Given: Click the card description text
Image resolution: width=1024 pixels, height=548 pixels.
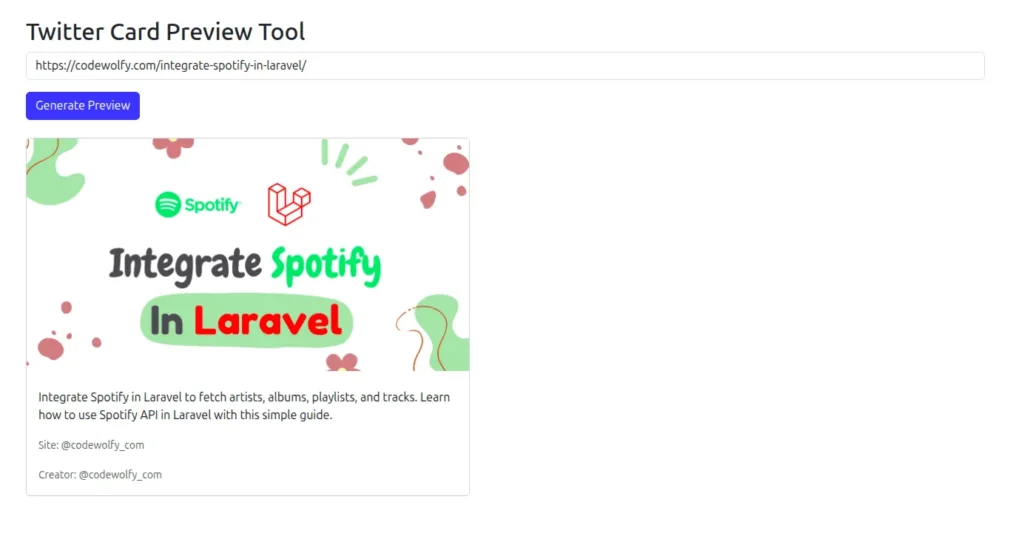Looking at the screenshot, I should [244, 406].
